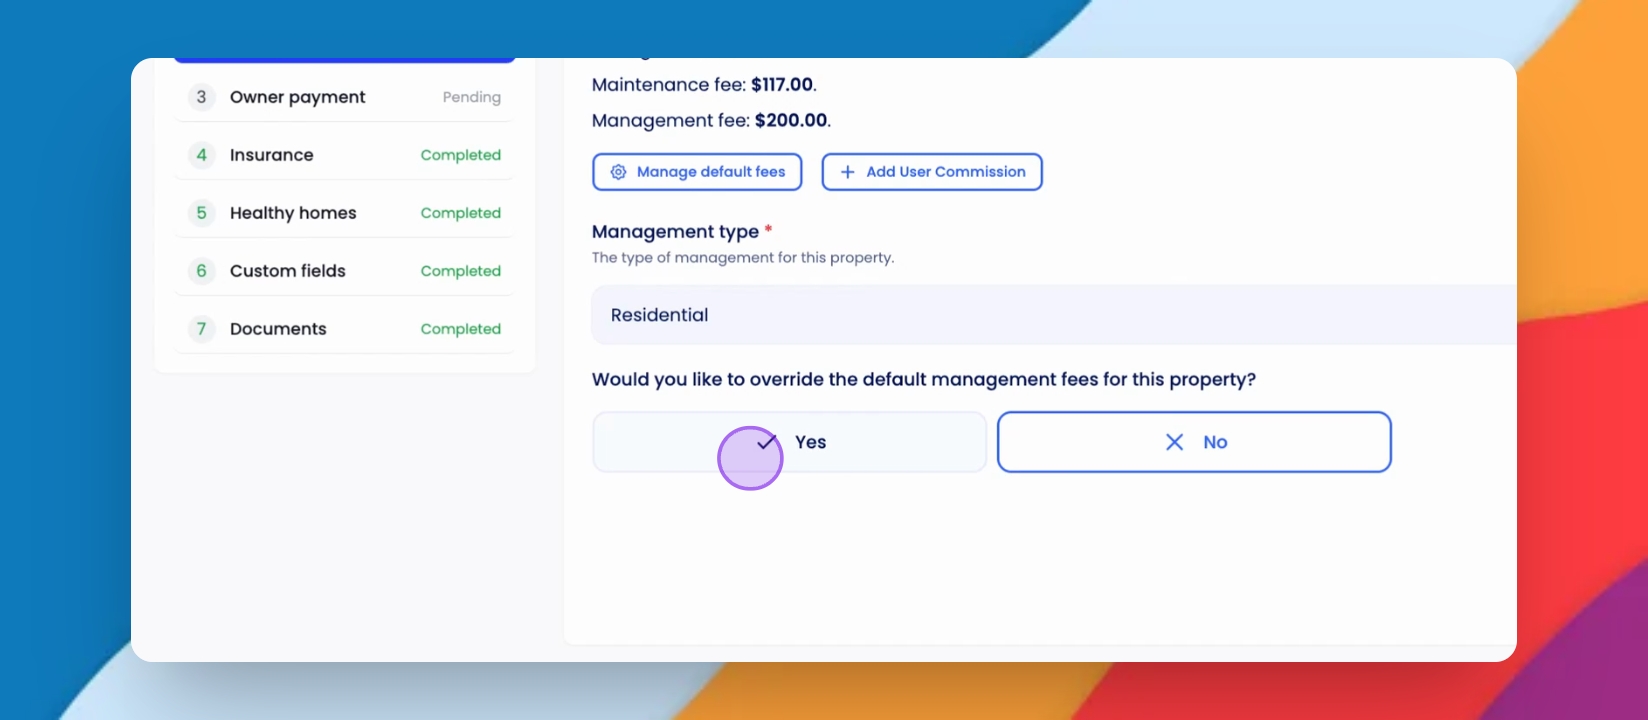This screenshot has height=720, width=1648.
Task: Click 'The type of management for this property' hint
Action: pyautogui.click(x=743, y=258)
